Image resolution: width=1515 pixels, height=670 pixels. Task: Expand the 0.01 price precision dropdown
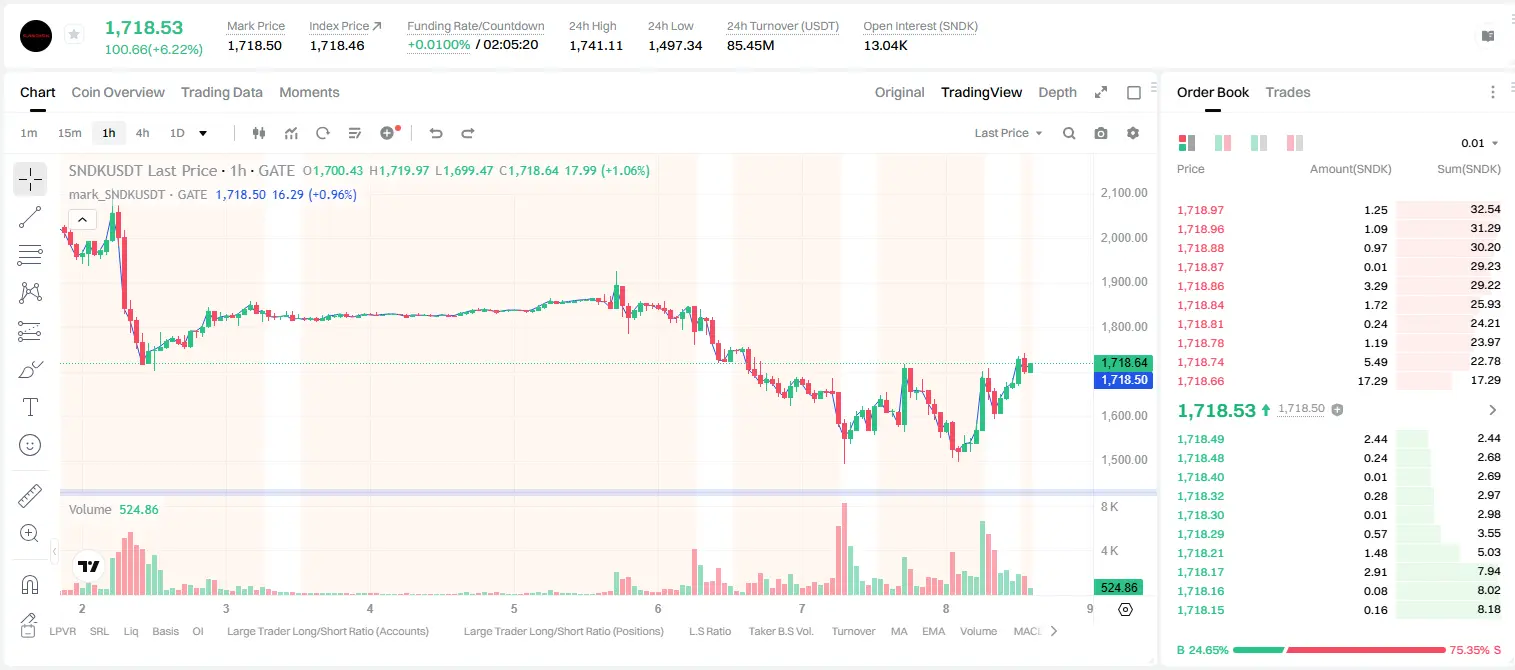1480,143
